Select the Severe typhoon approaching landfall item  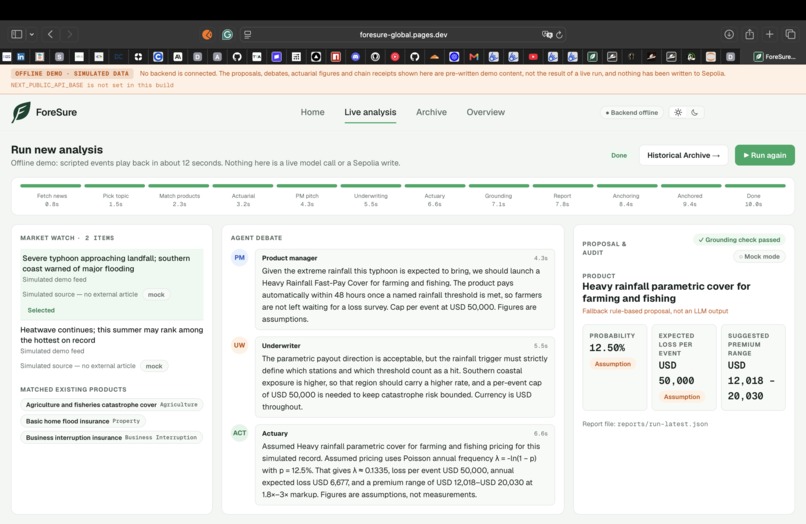tap(112, 284)
